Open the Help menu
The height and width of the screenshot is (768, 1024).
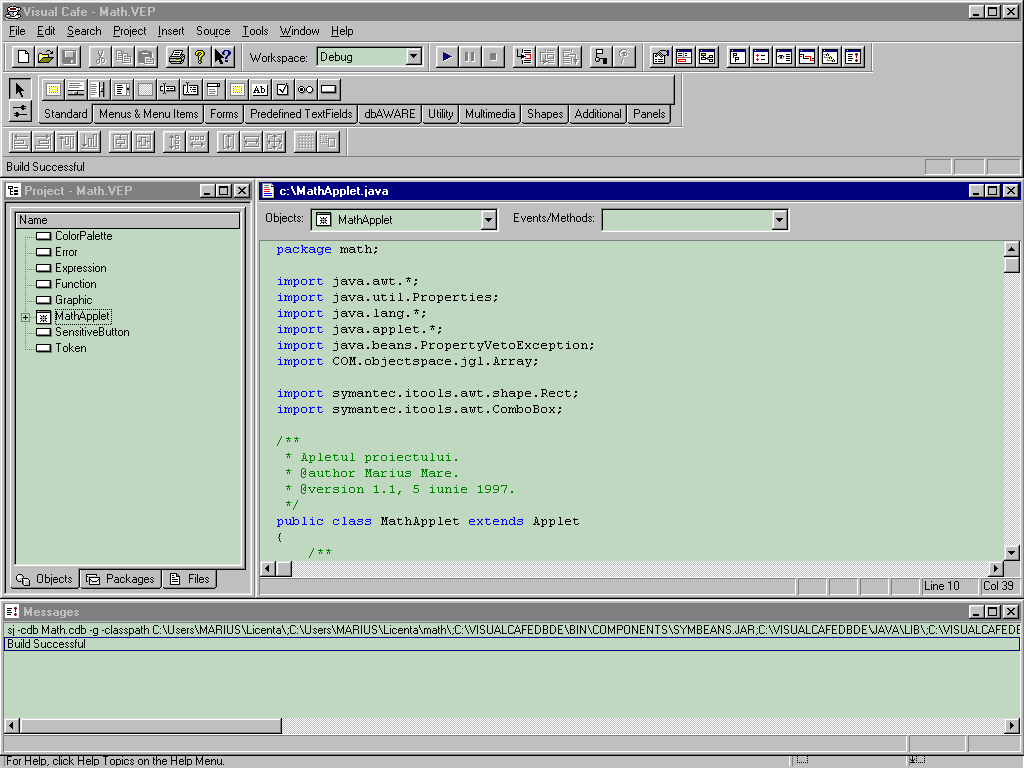pyautogui.click(x=342, y=31)
